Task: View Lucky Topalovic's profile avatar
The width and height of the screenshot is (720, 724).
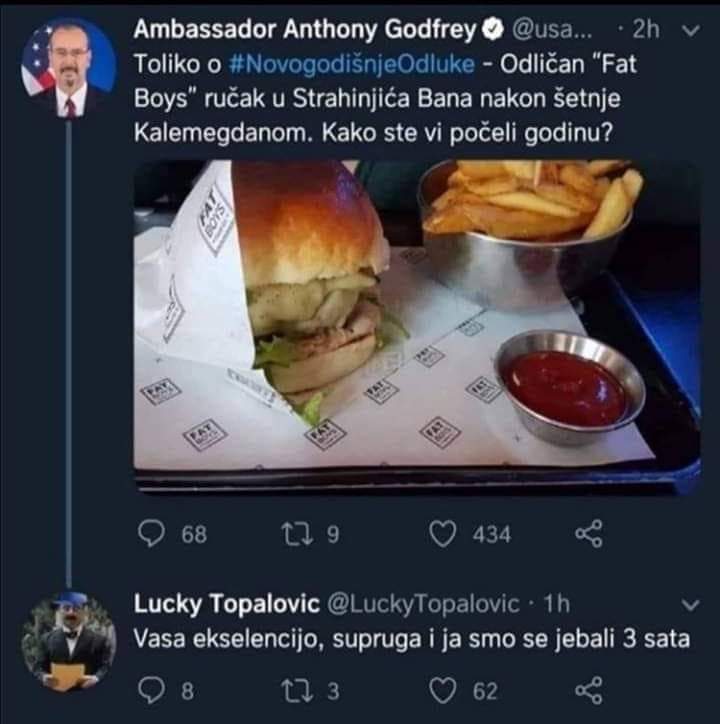Action: [68, 641]
